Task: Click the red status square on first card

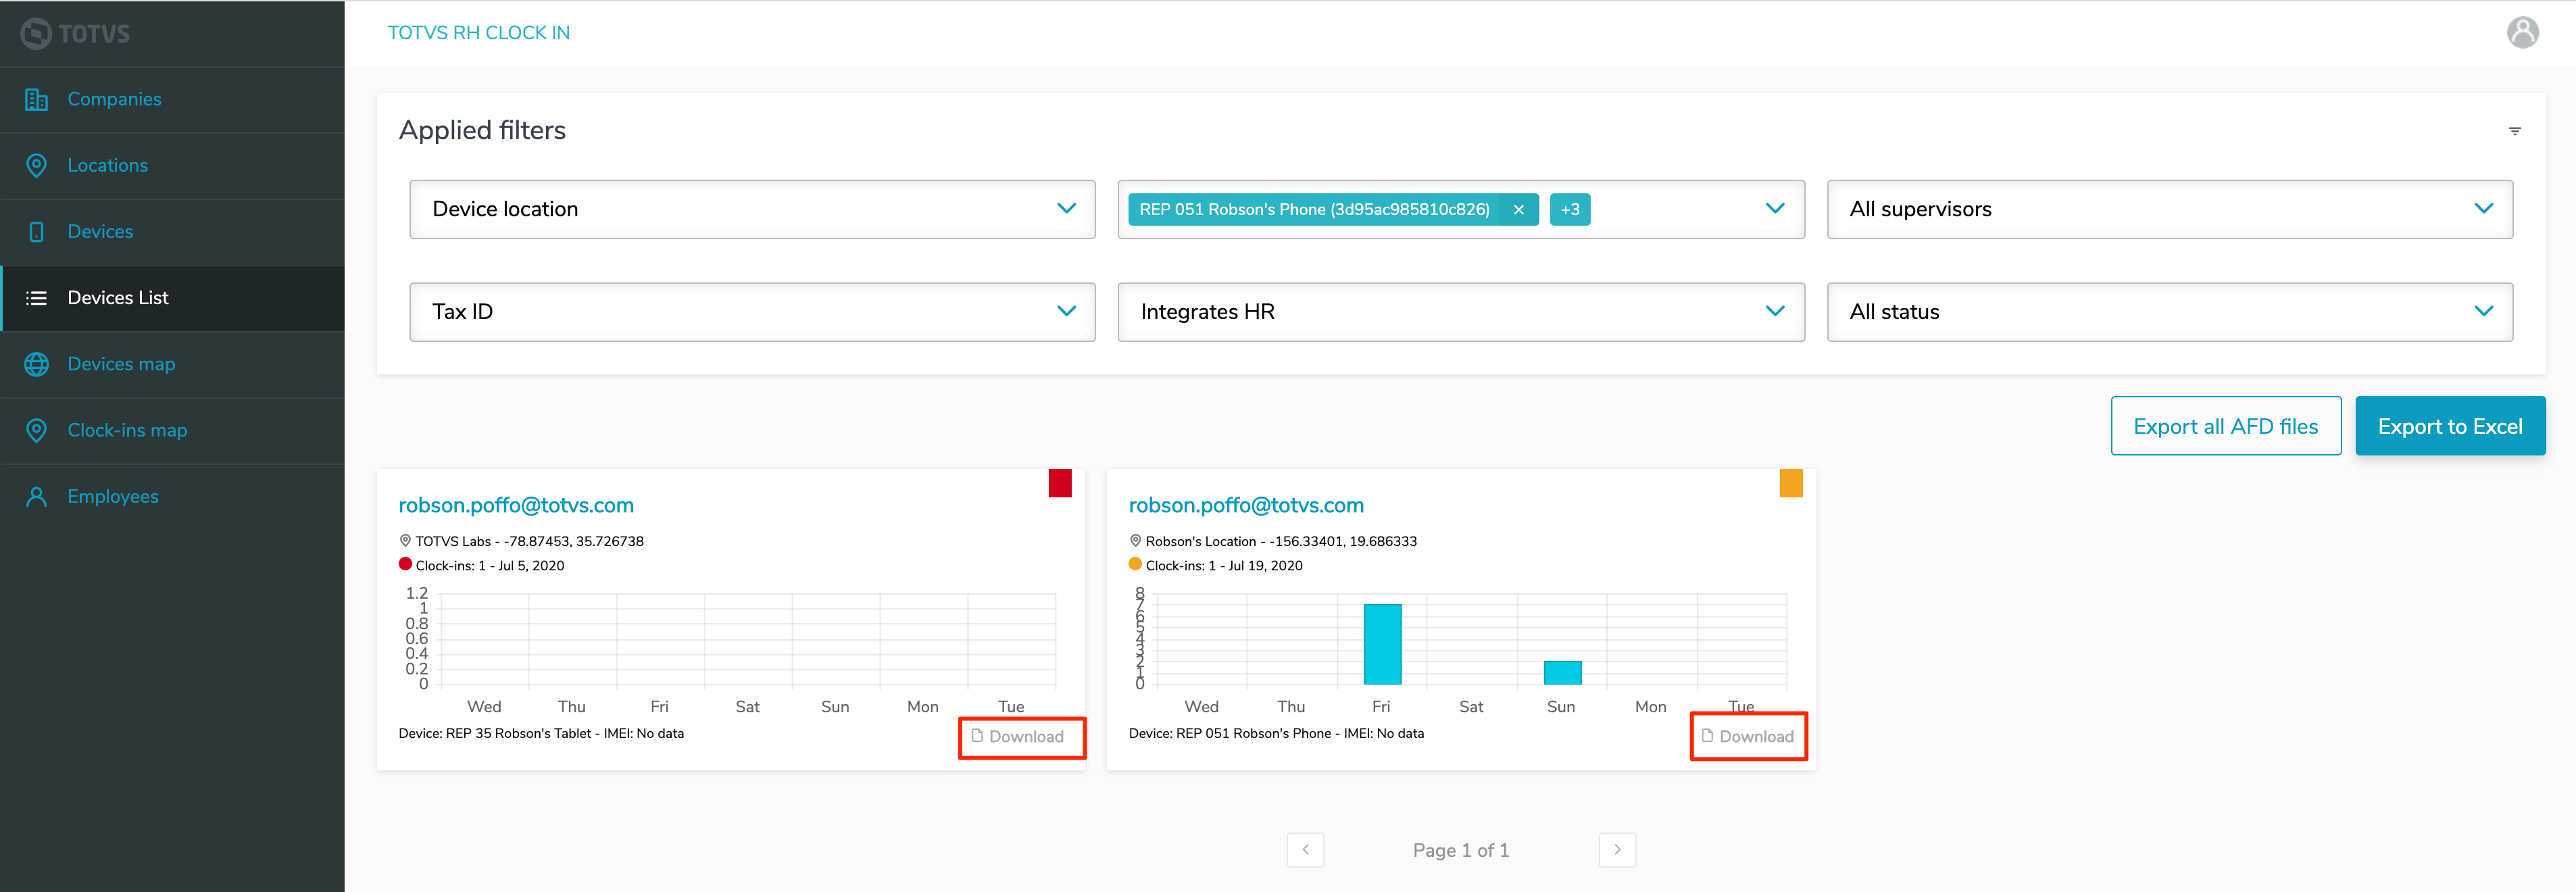Action: [x=1059, y=483]
